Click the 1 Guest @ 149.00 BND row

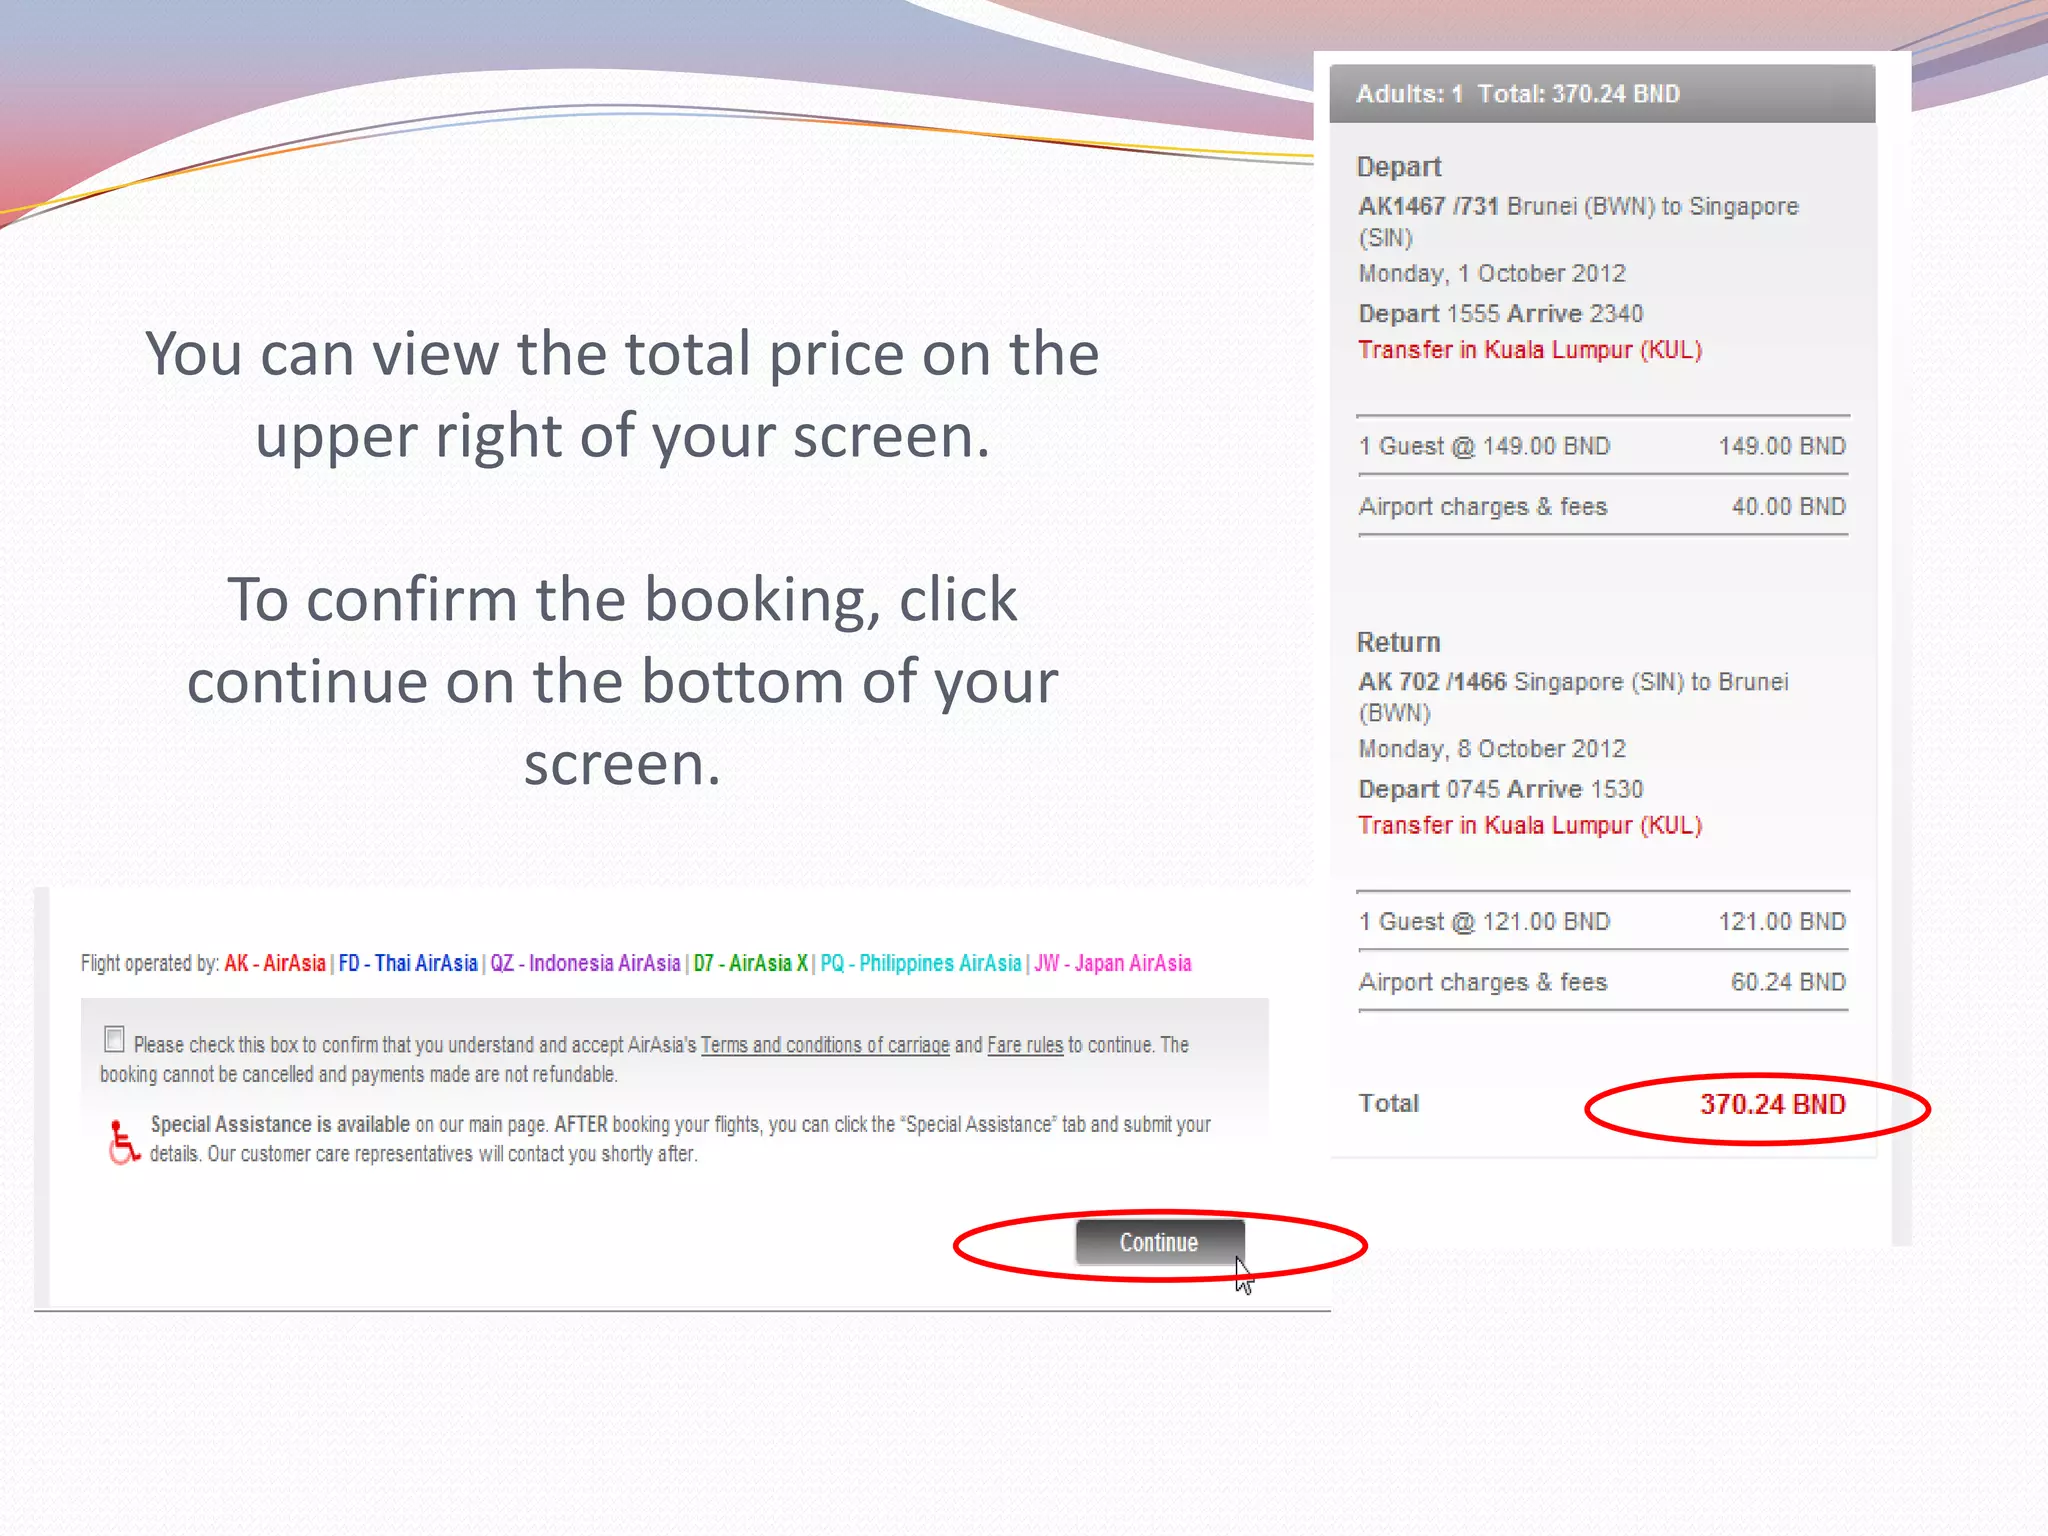coord(1602,446)
